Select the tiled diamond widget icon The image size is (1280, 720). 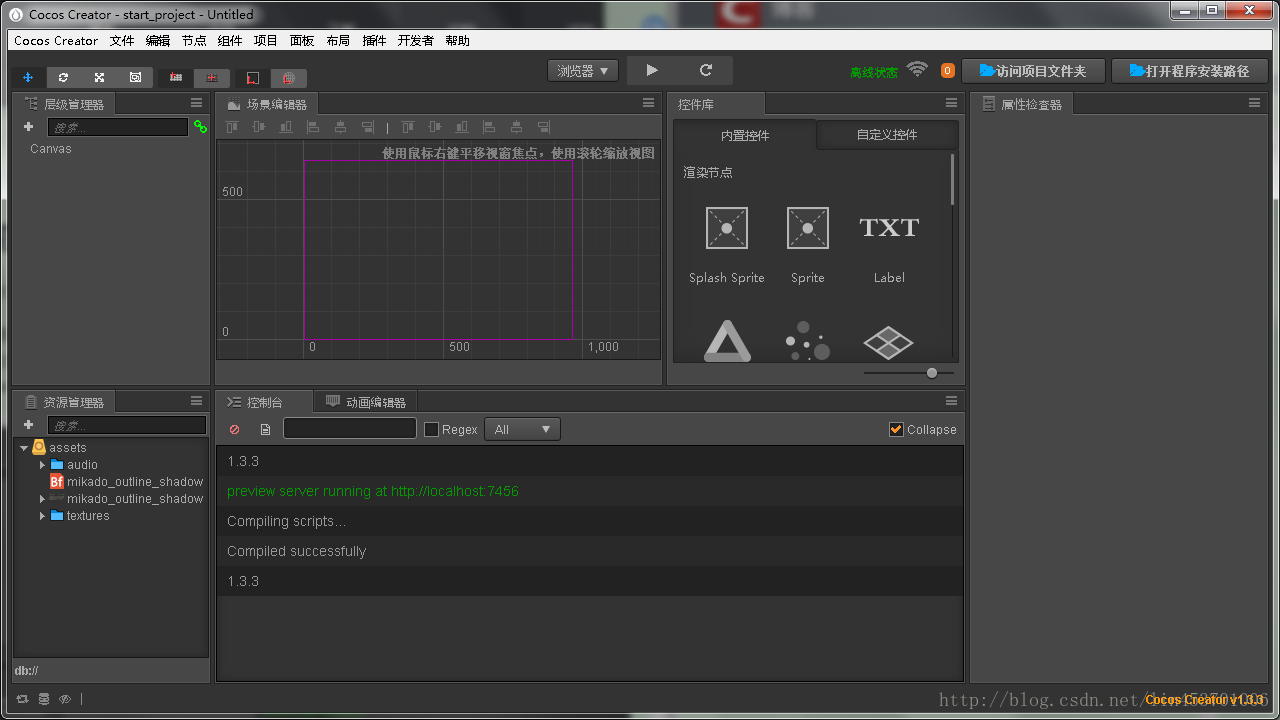coord(888,341)
